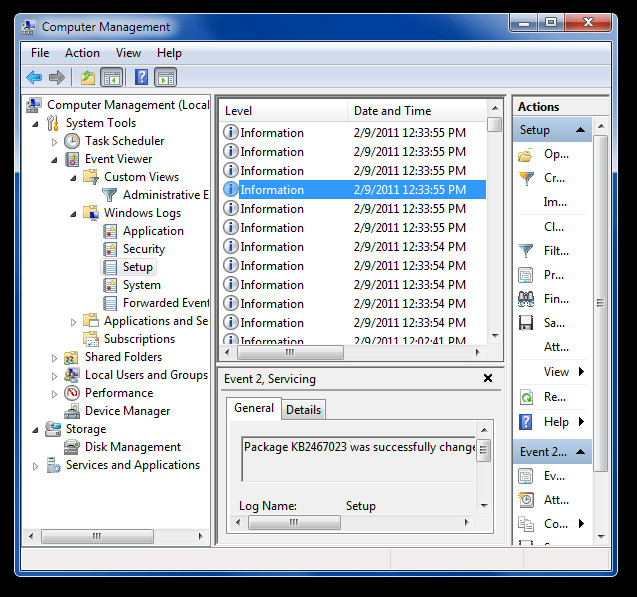
Task: Collapse the System Tools tree node
Action: 35,124
